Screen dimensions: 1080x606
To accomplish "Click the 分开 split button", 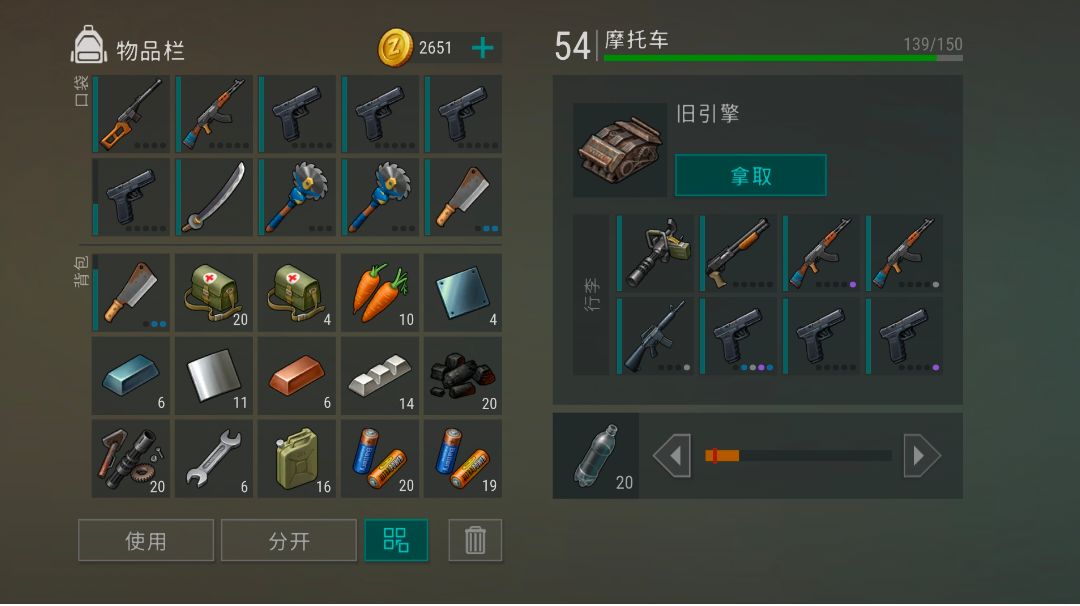I will (289, 541).
